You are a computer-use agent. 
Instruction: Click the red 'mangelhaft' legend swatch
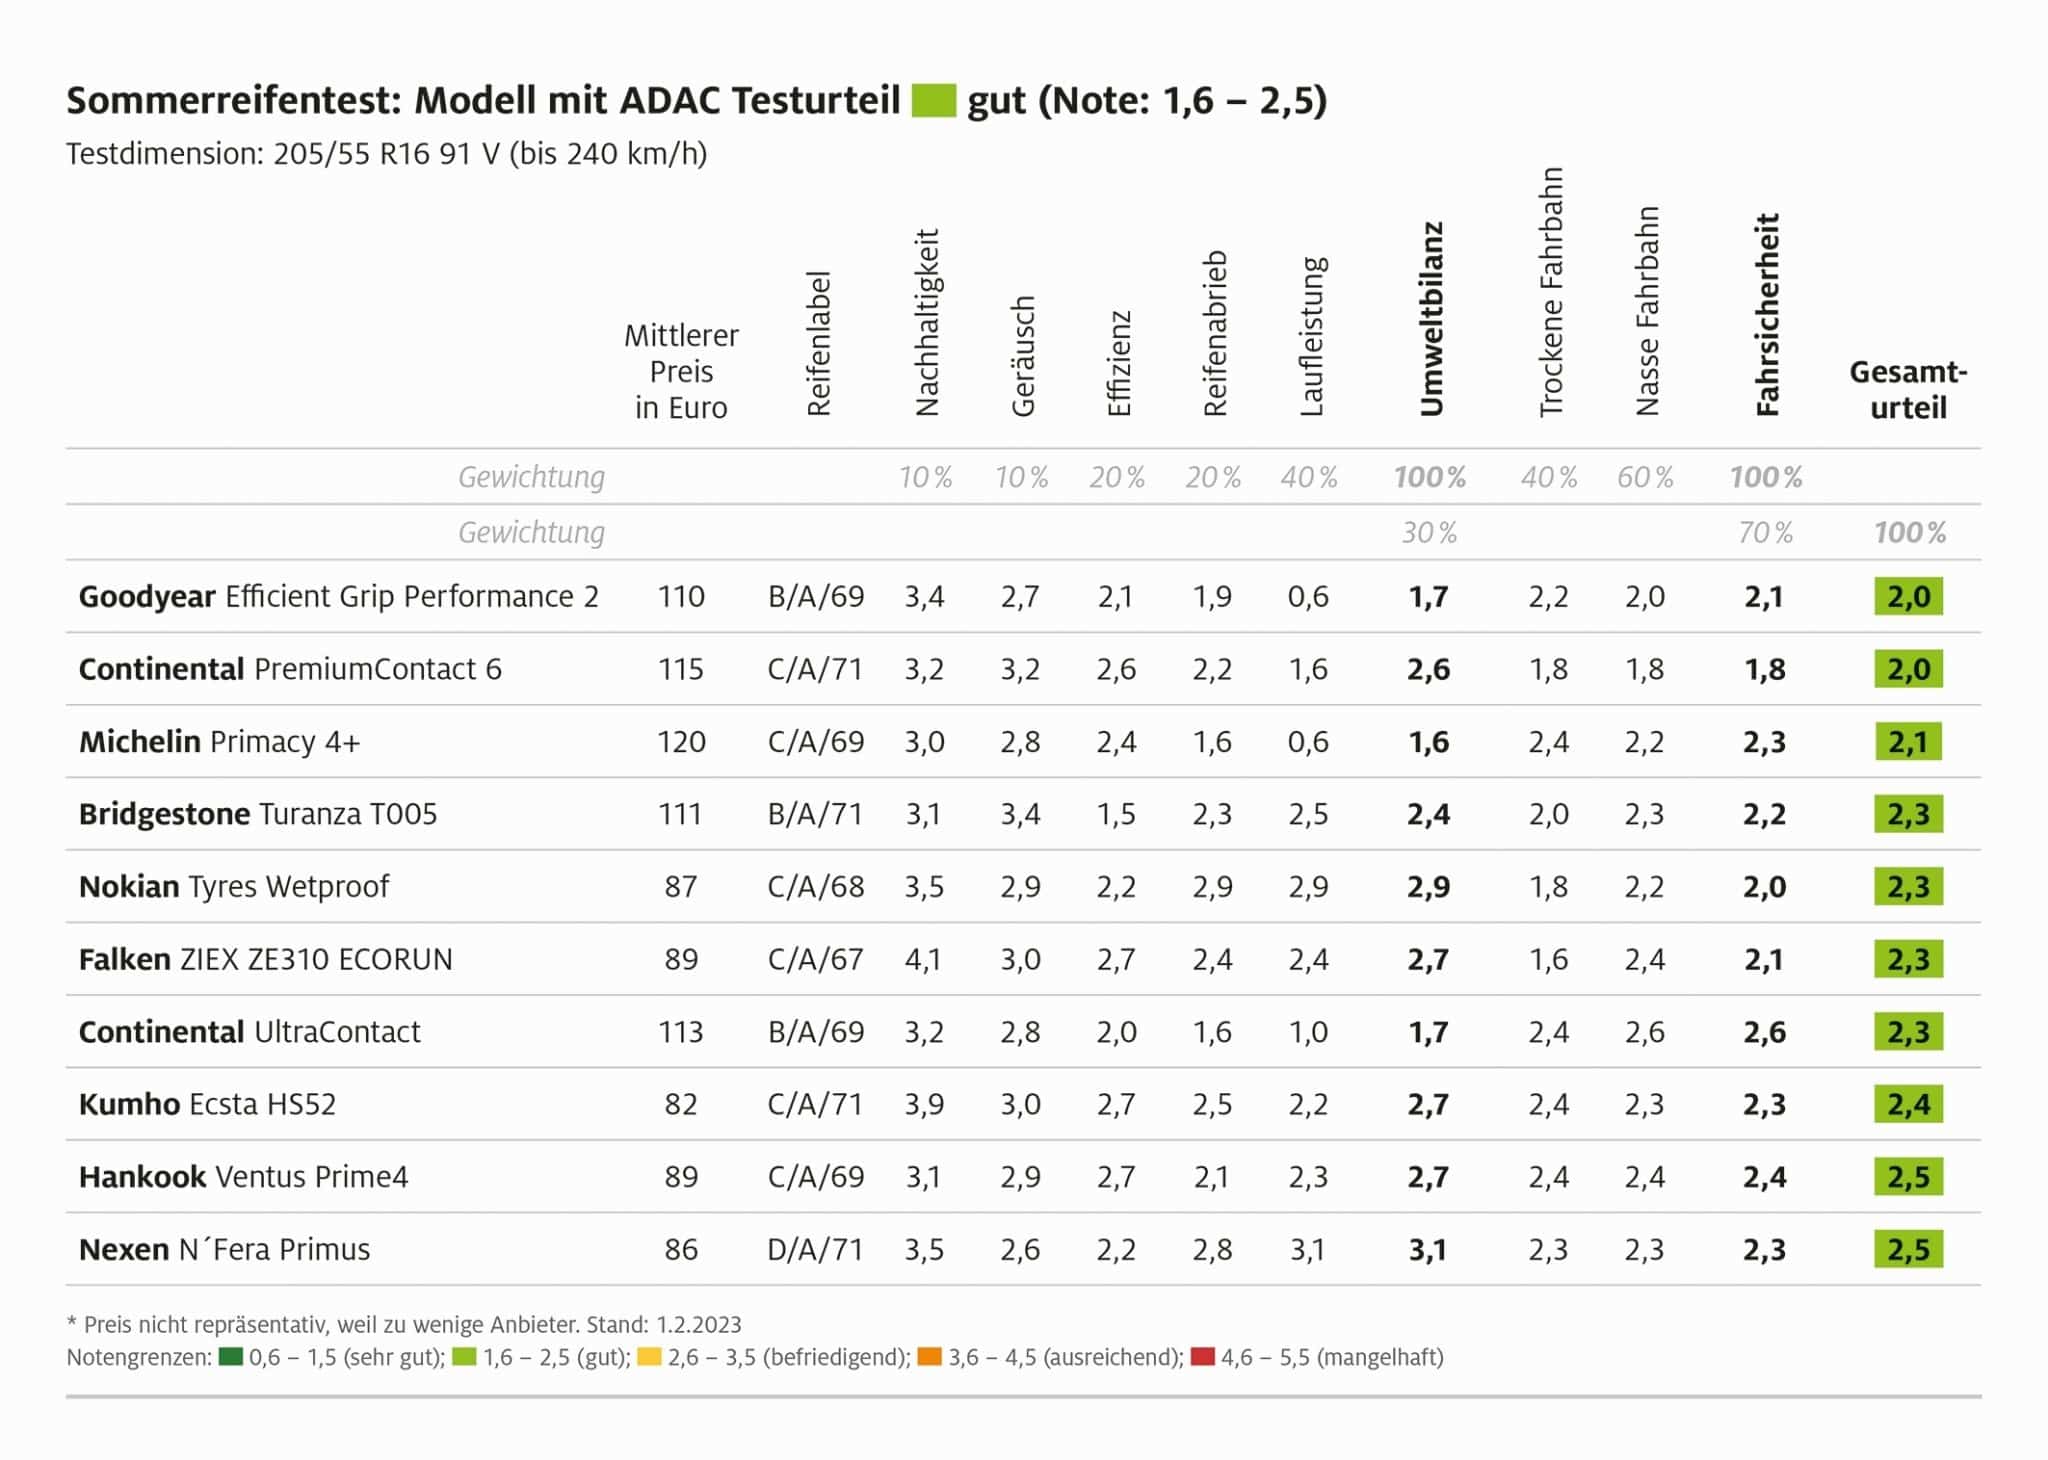pyautogui.click(x=1203, y=1357)
